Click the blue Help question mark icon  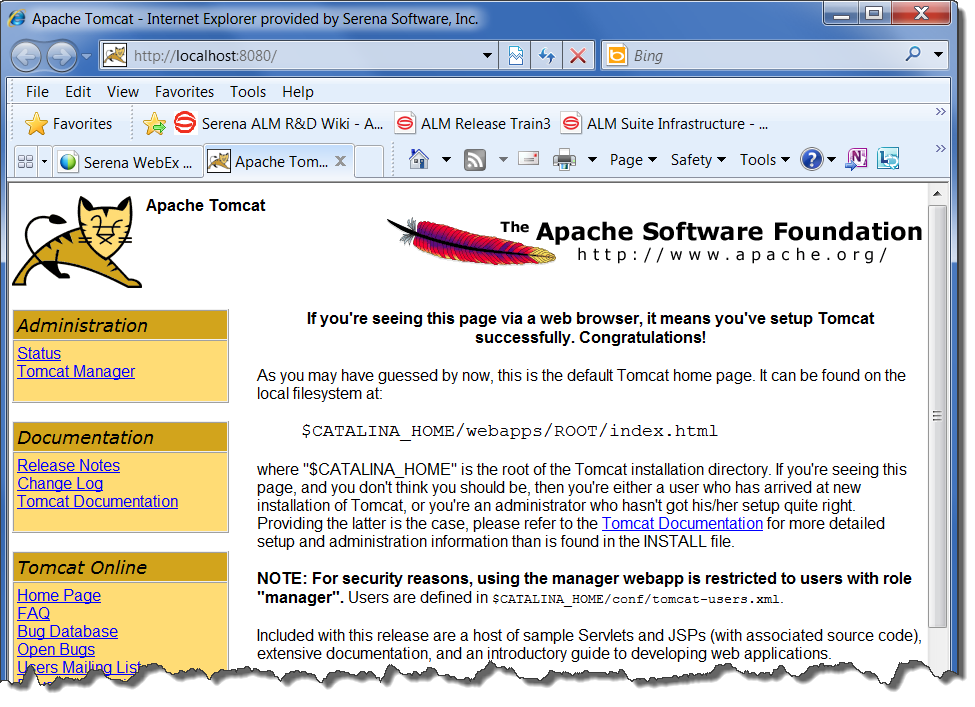click(811, 159)
